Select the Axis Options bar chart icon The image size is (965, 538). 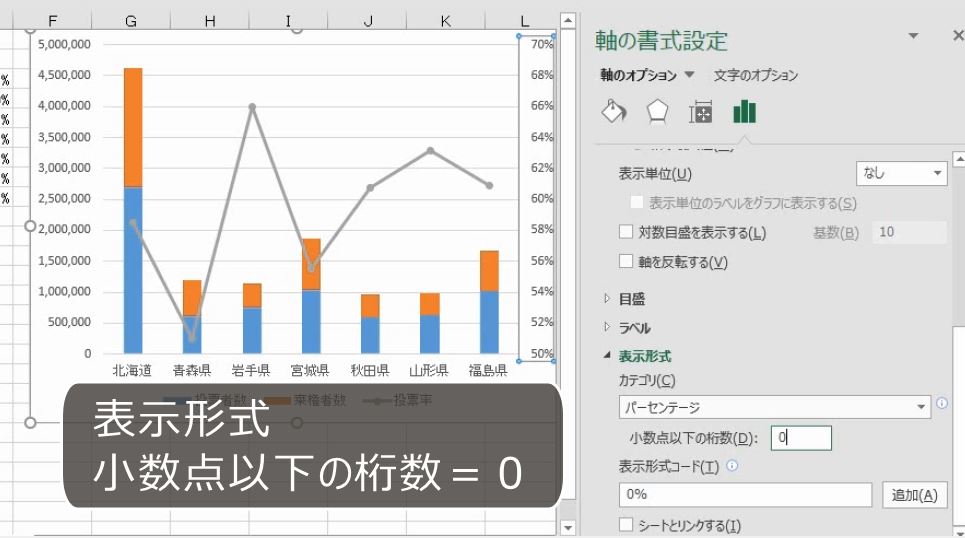(x=744, y=112)
